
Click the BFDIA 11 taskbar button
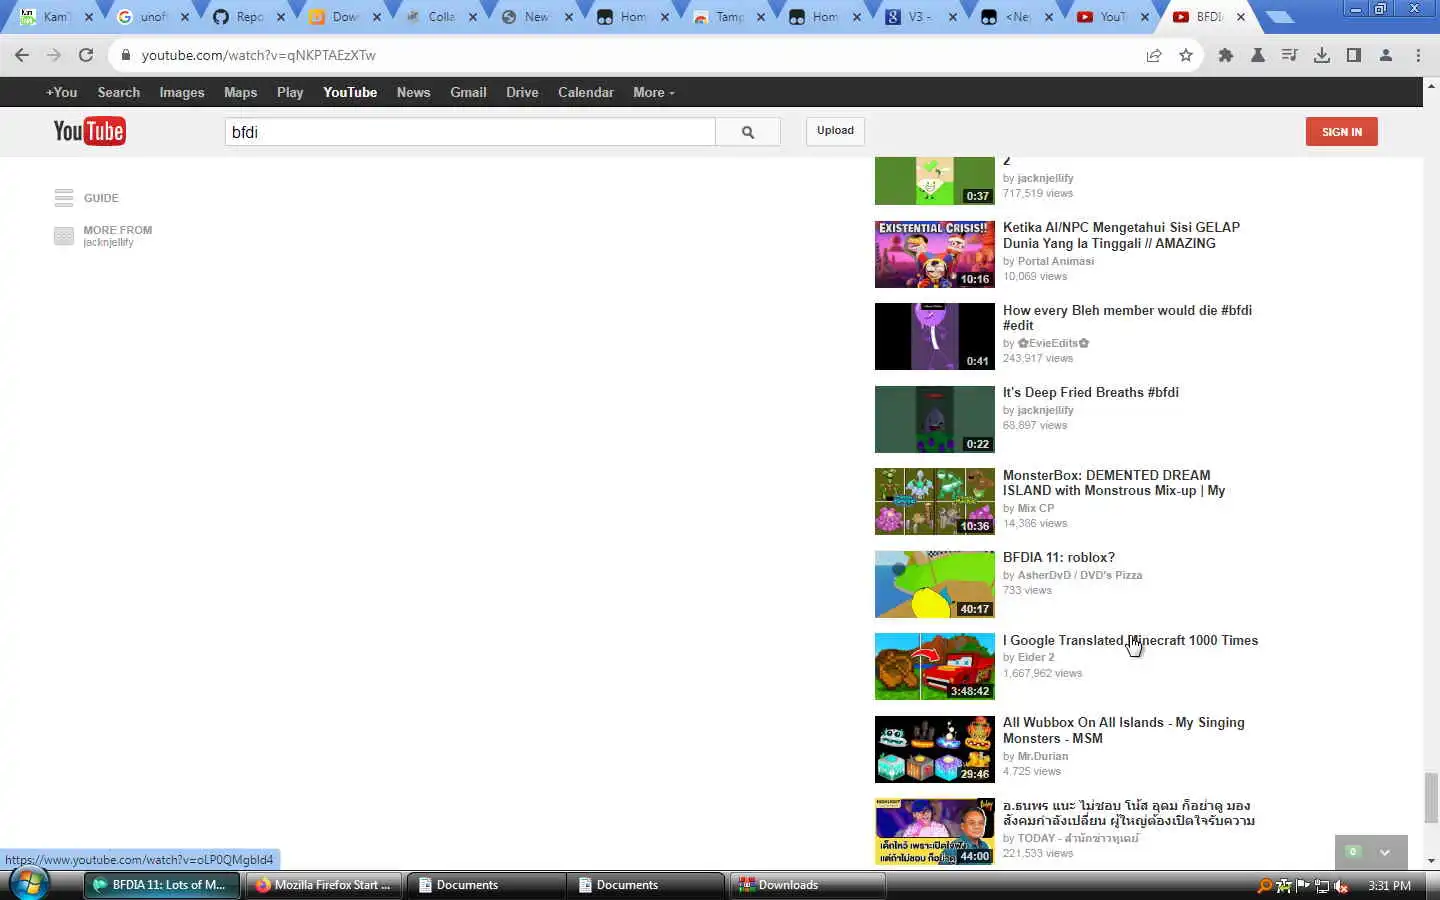tap(162, 885)
